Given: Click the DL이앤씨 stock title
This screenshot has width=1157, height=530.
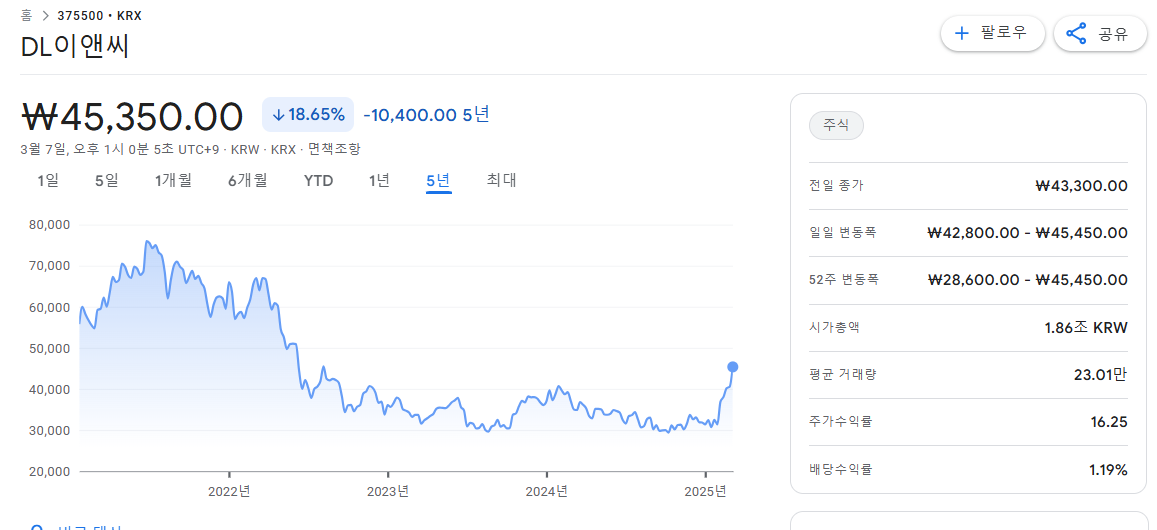Looking at the screenshot, I should click(75, 47).
